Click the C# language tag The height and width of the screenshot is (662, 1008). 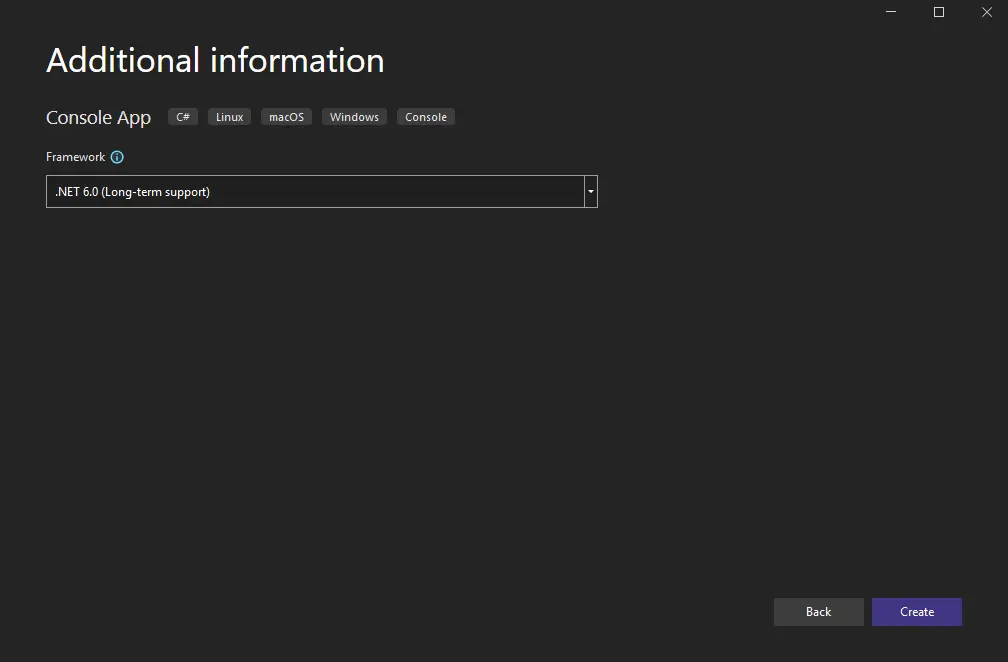pos(183,117)
